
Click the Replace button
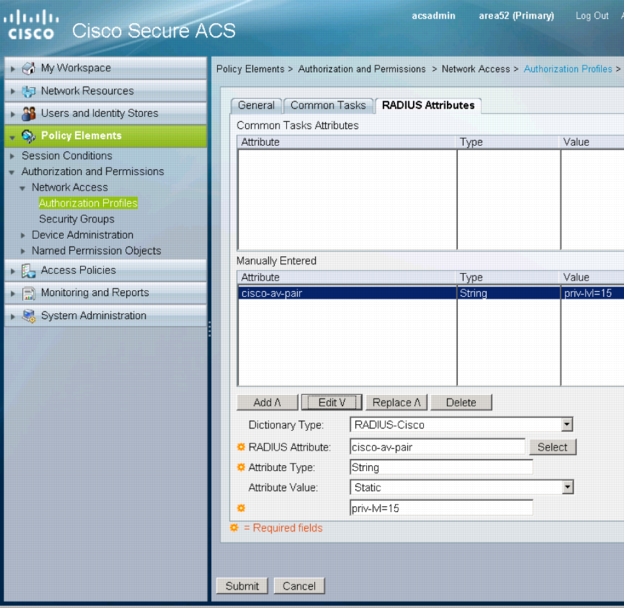[x=396, y=403]
